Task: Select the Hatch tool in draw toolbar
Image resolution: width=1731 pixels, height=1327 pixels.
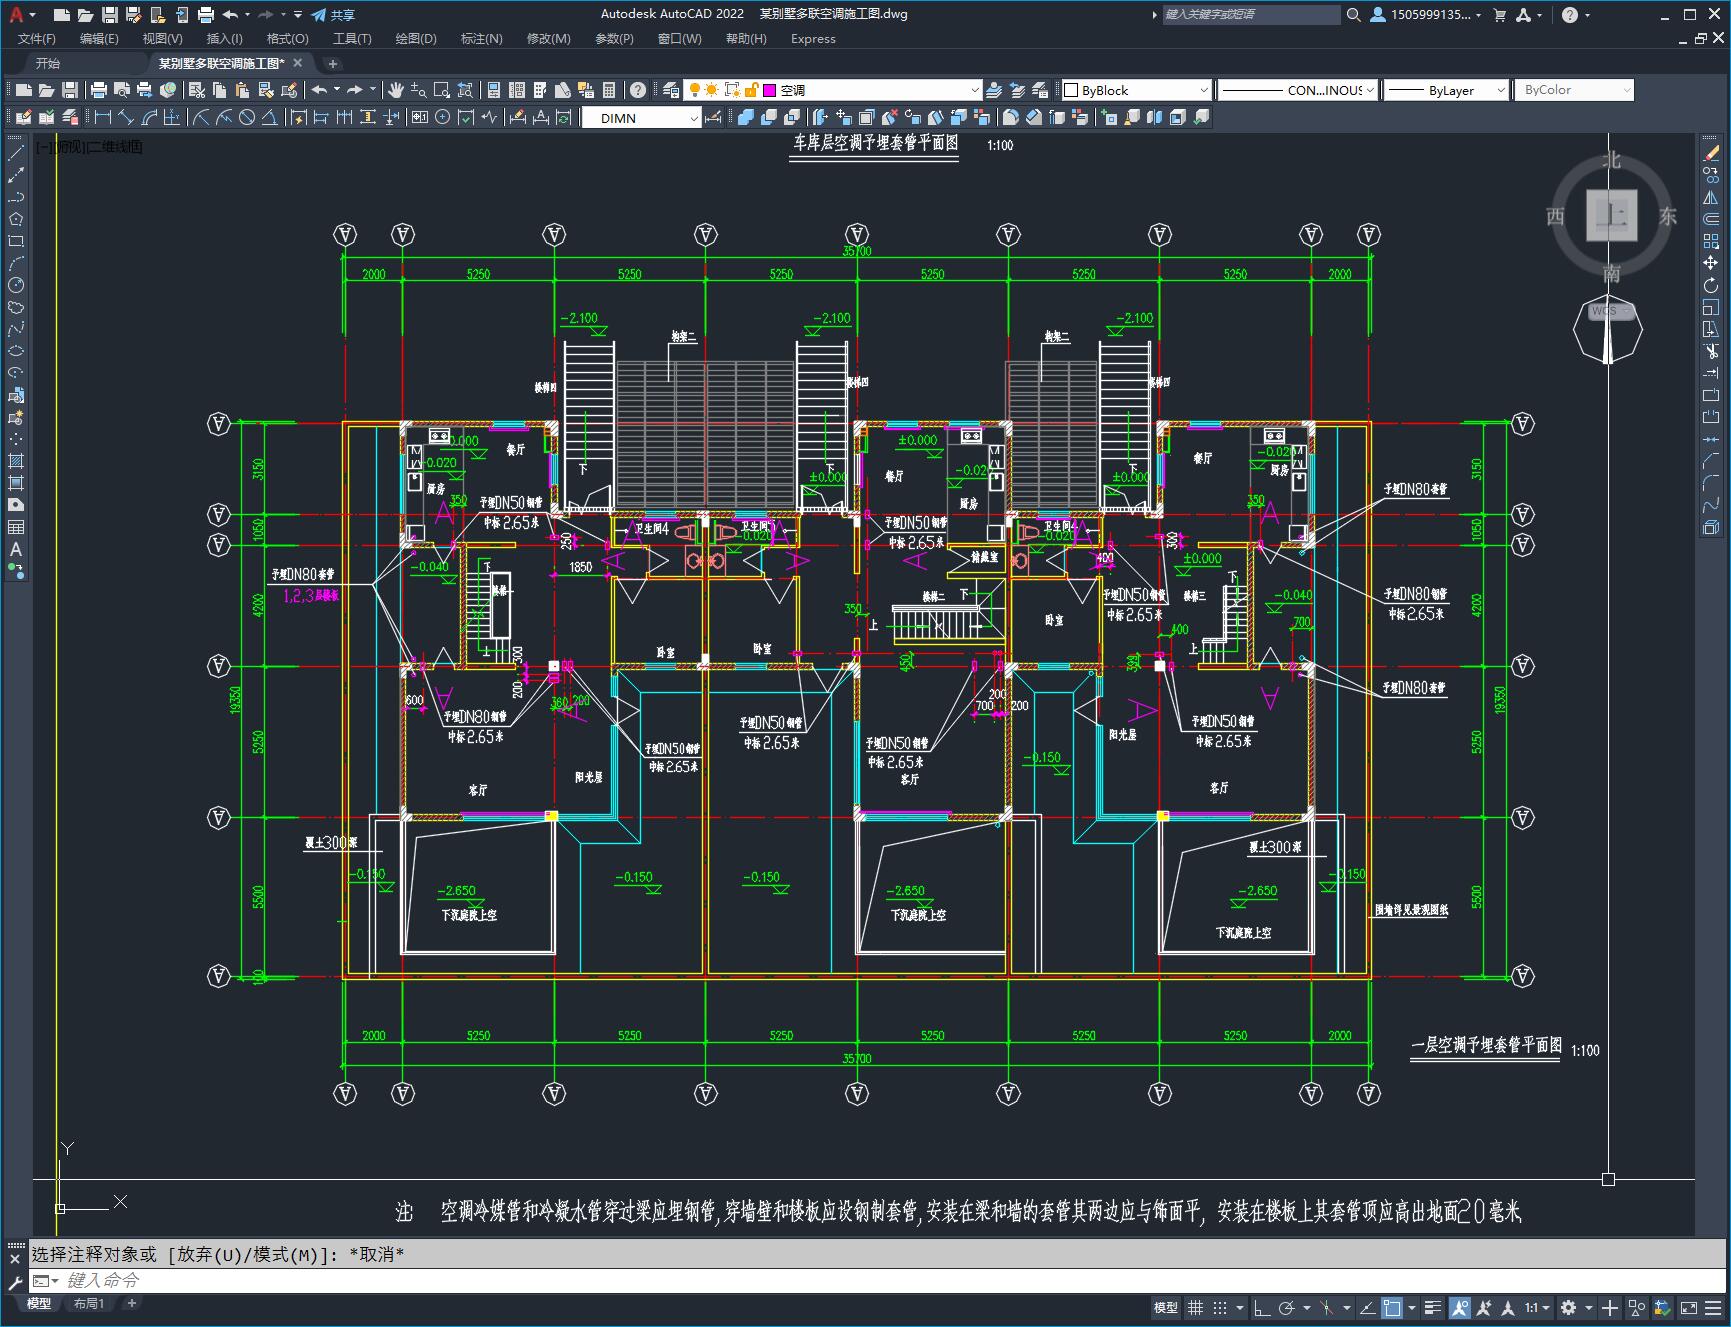Action: click(16, 461)
